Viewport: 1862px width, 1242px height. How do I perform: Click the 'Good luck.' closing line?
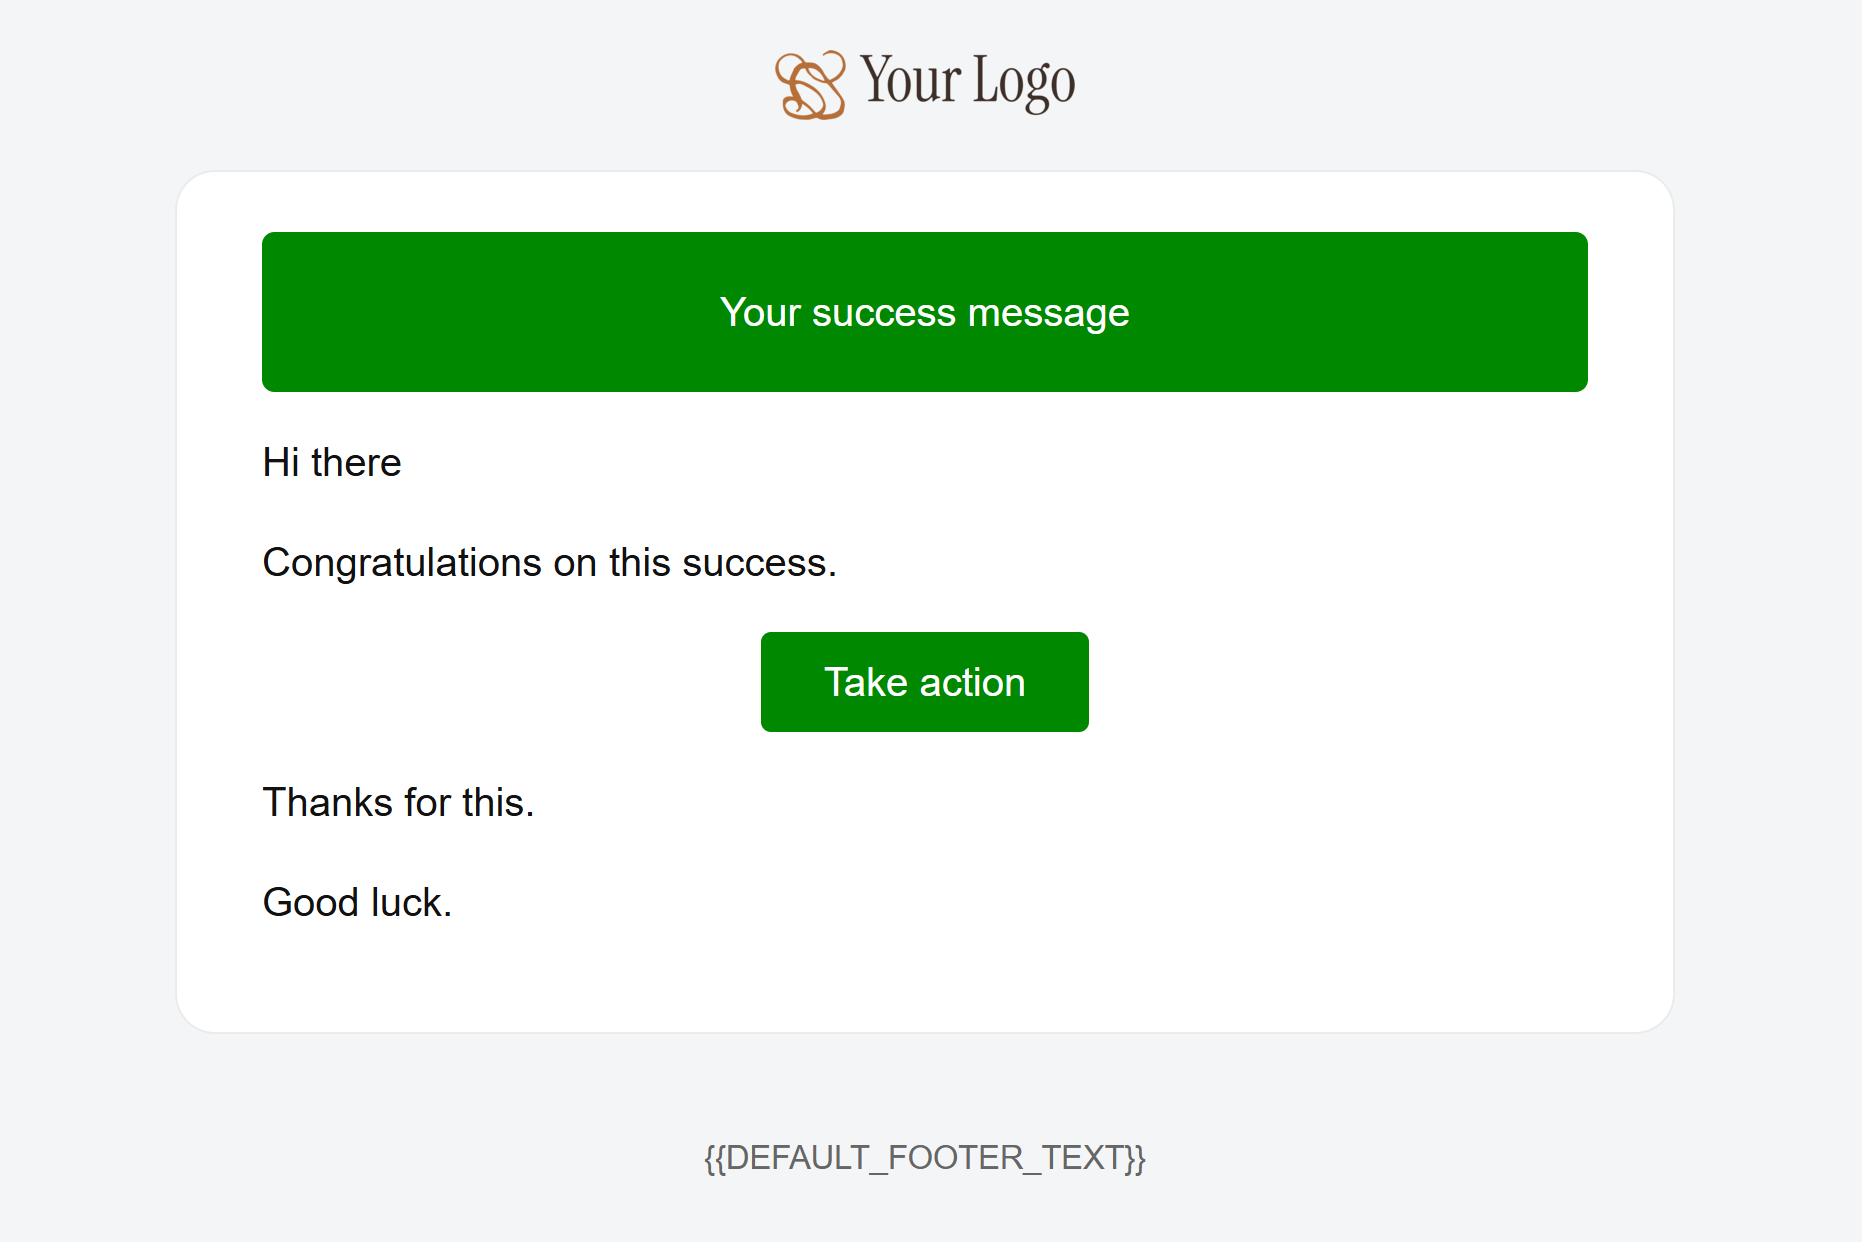[357, 902]
